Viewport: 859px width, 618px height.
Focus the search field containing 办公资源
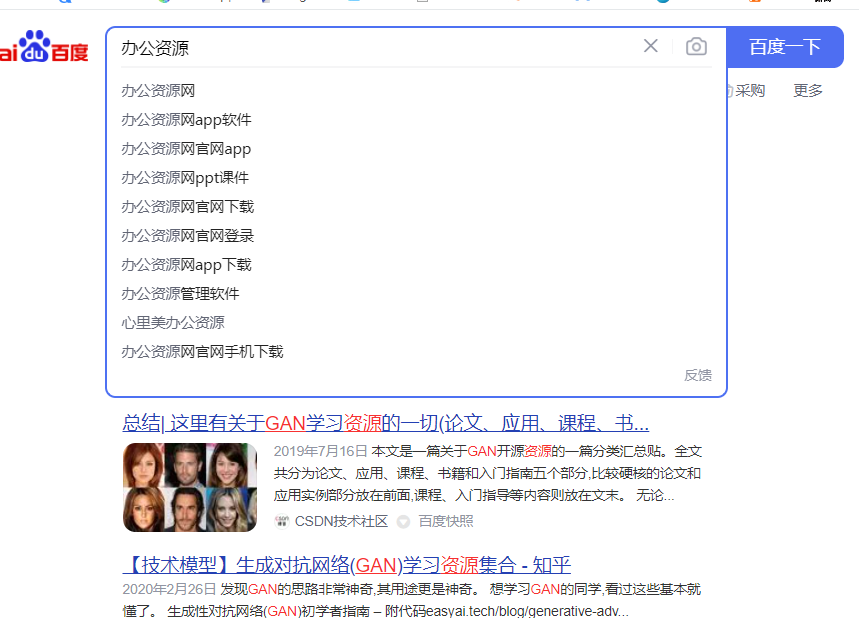pos(378,48)
